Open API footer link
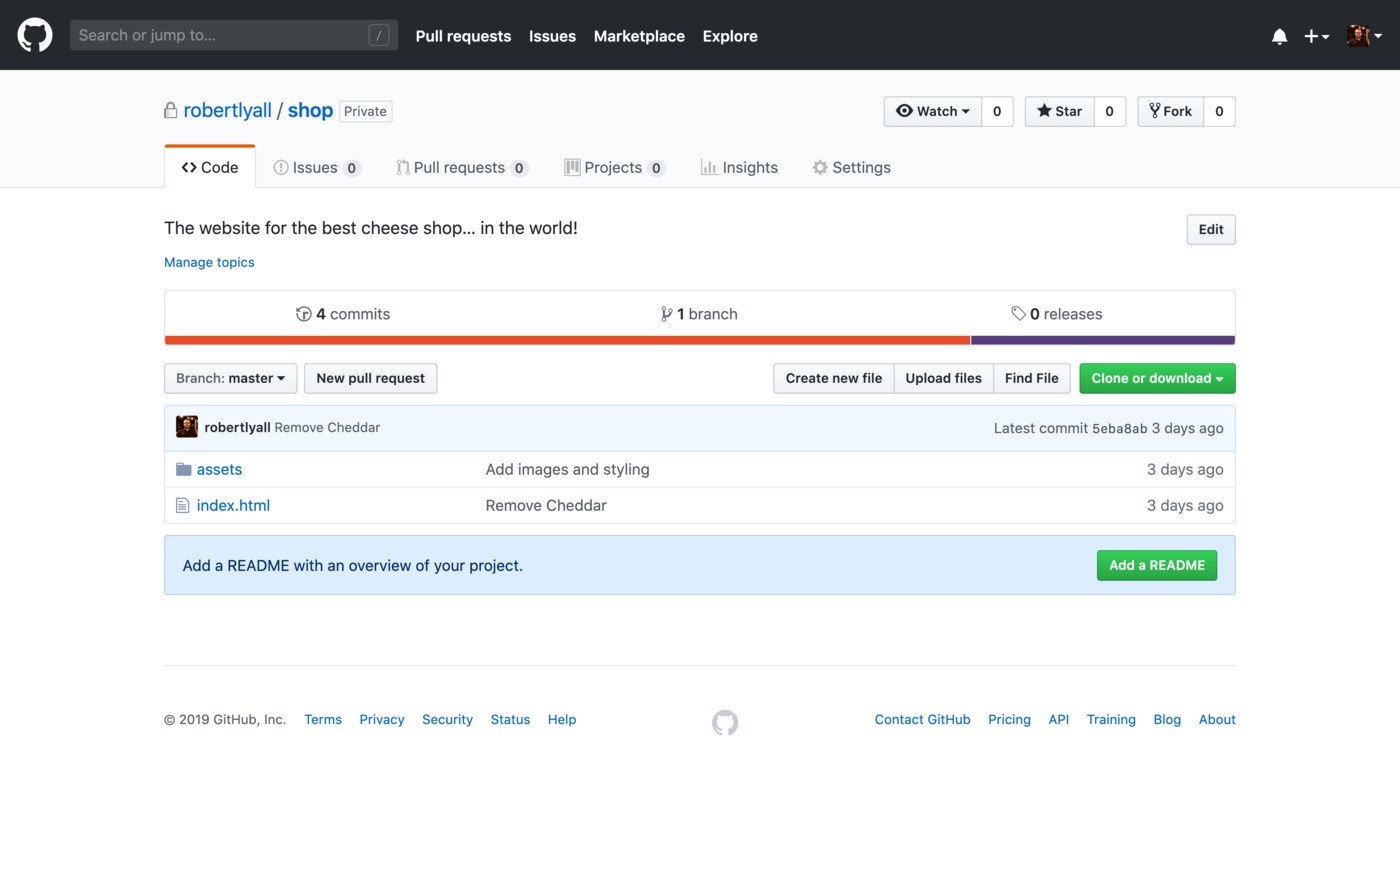This screenshot has width=1400, height=875. pyautogui.click(x=1059, y=719)
